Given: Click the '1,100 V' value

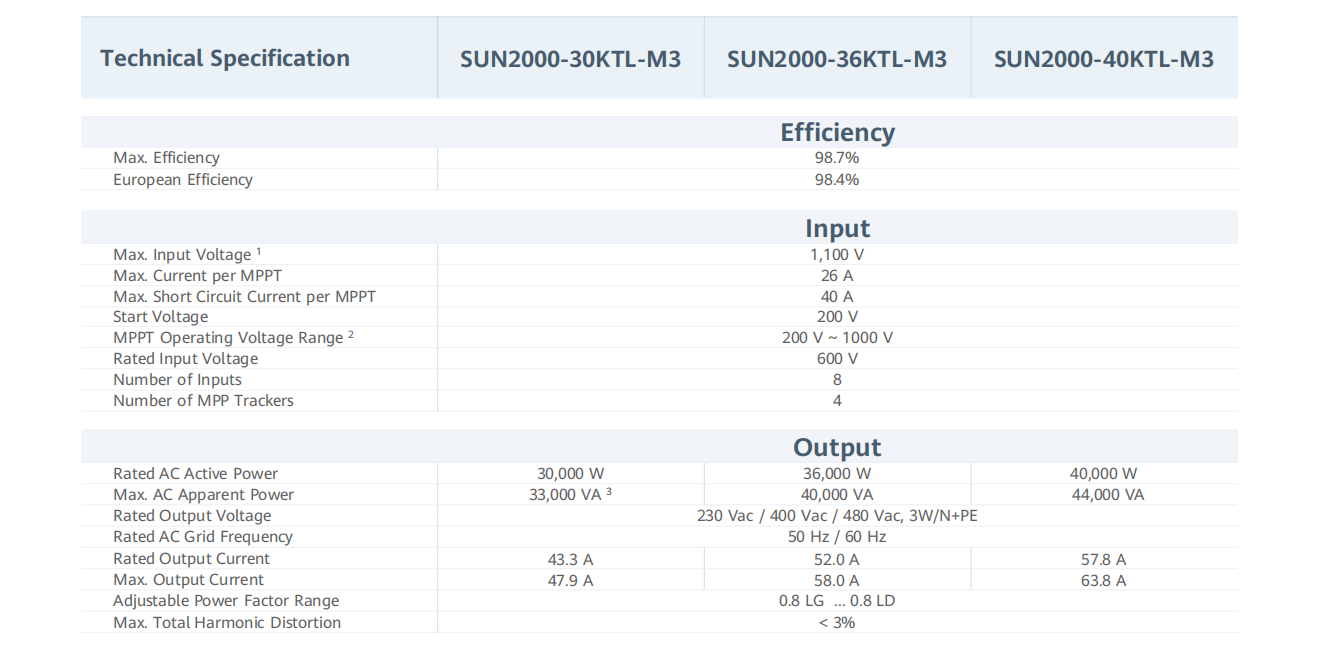Looking at the screenshot, I should point(837,255).
